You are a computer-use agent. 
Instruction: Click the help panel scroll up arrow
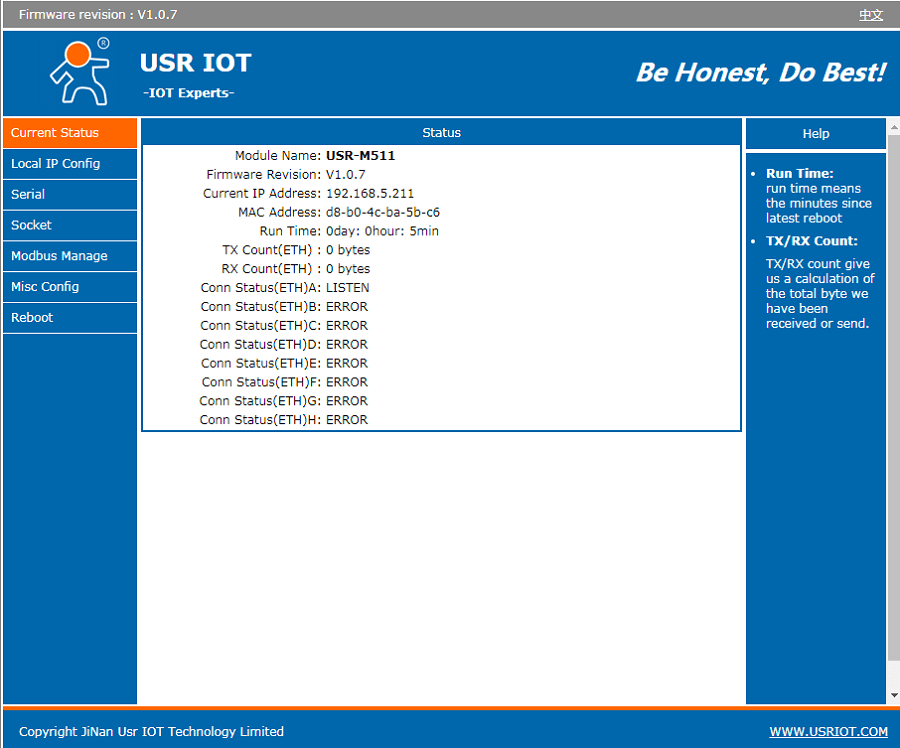[894, 127]
